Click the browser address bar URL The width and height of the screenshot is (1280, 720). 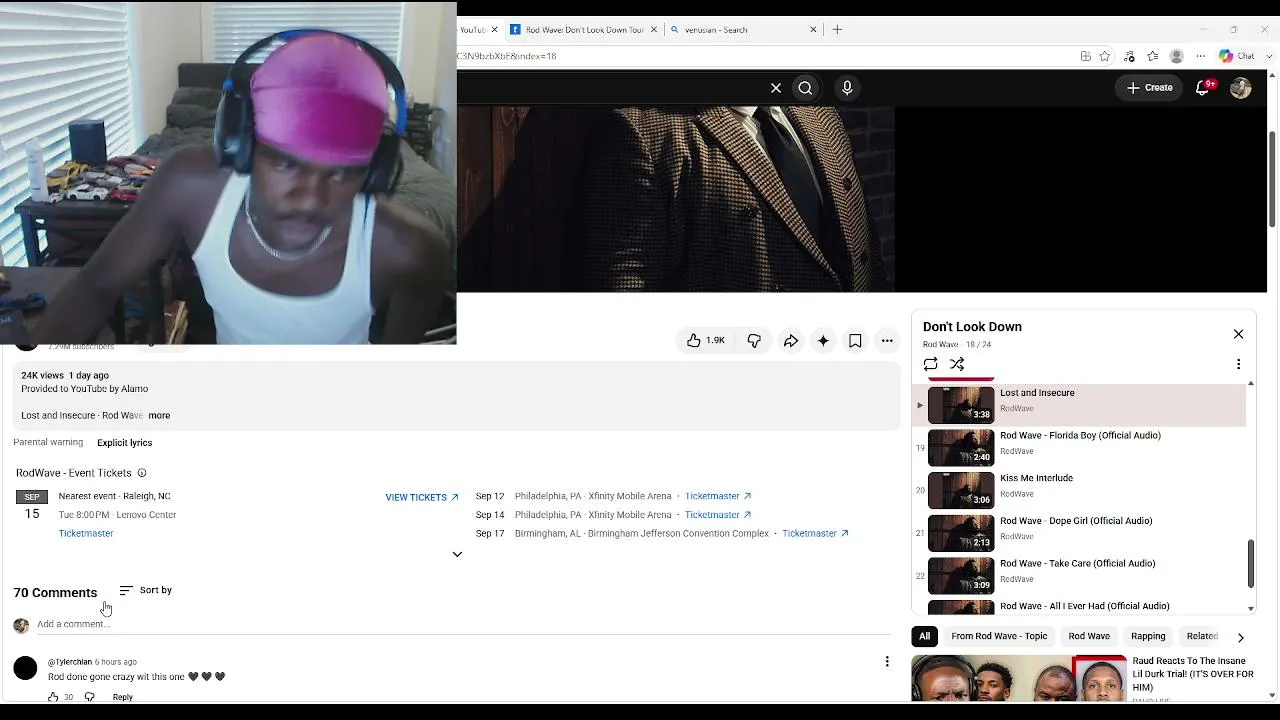click(x=507, y=56)
